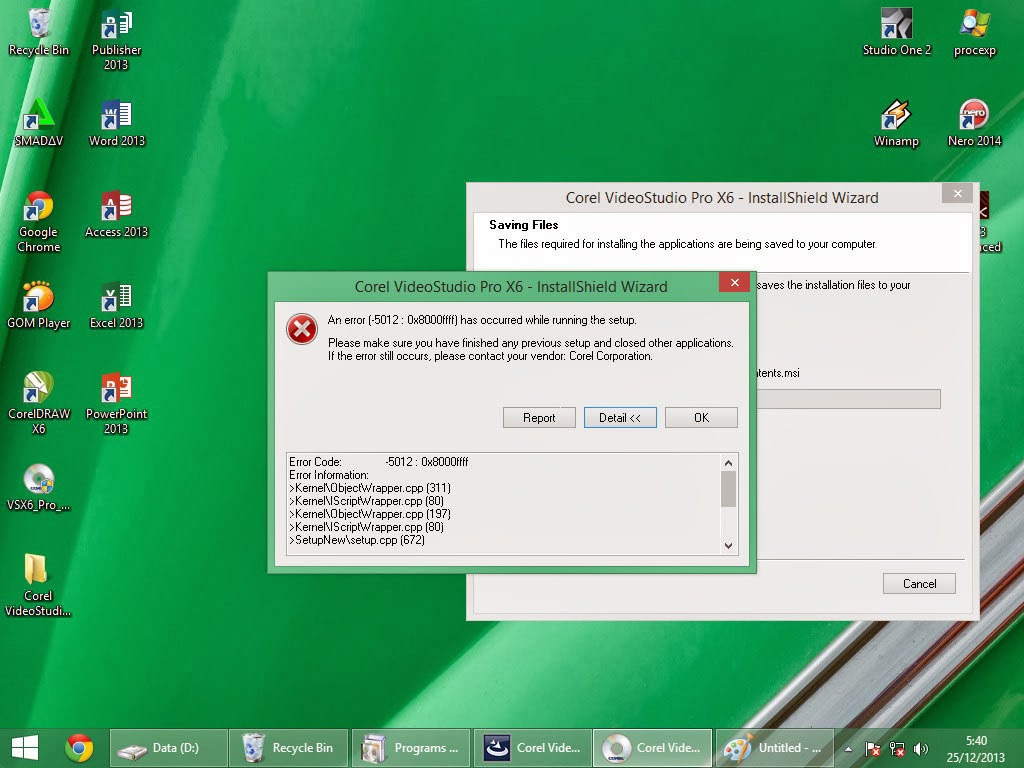Switch to Programs taskbar window
The height and width of the screenshot is (768, 1024).
click(x=411, y=748)
